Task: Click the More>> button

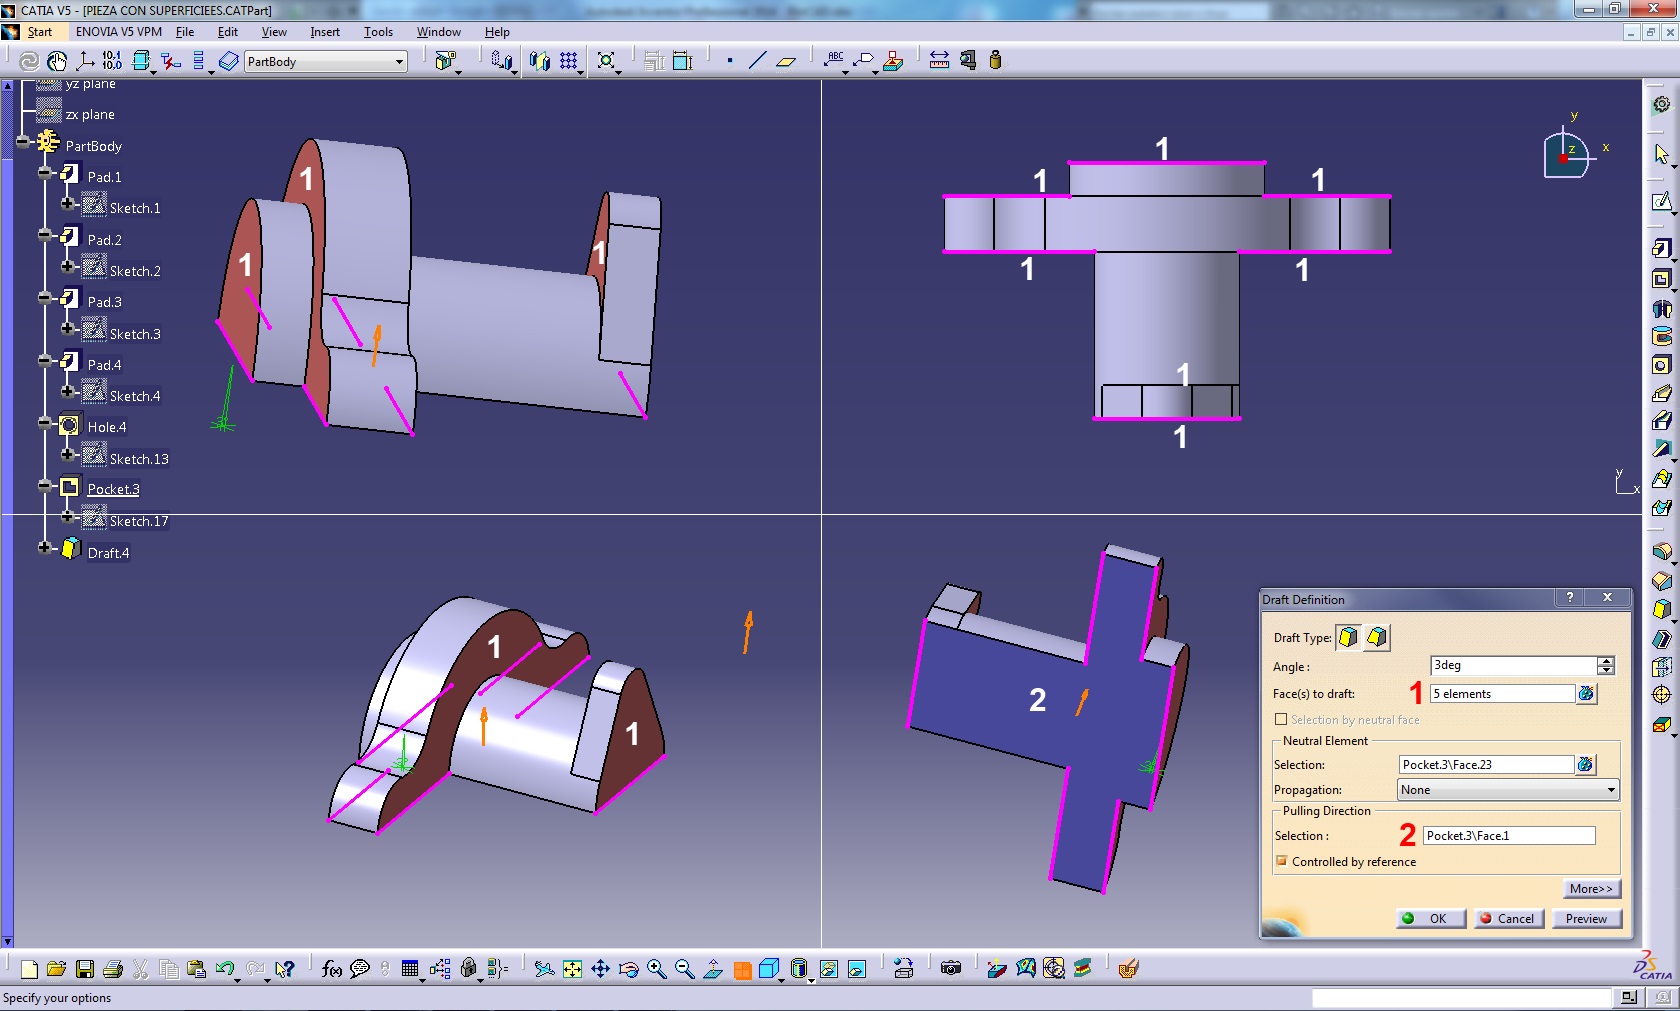Action: [1591, 888]
